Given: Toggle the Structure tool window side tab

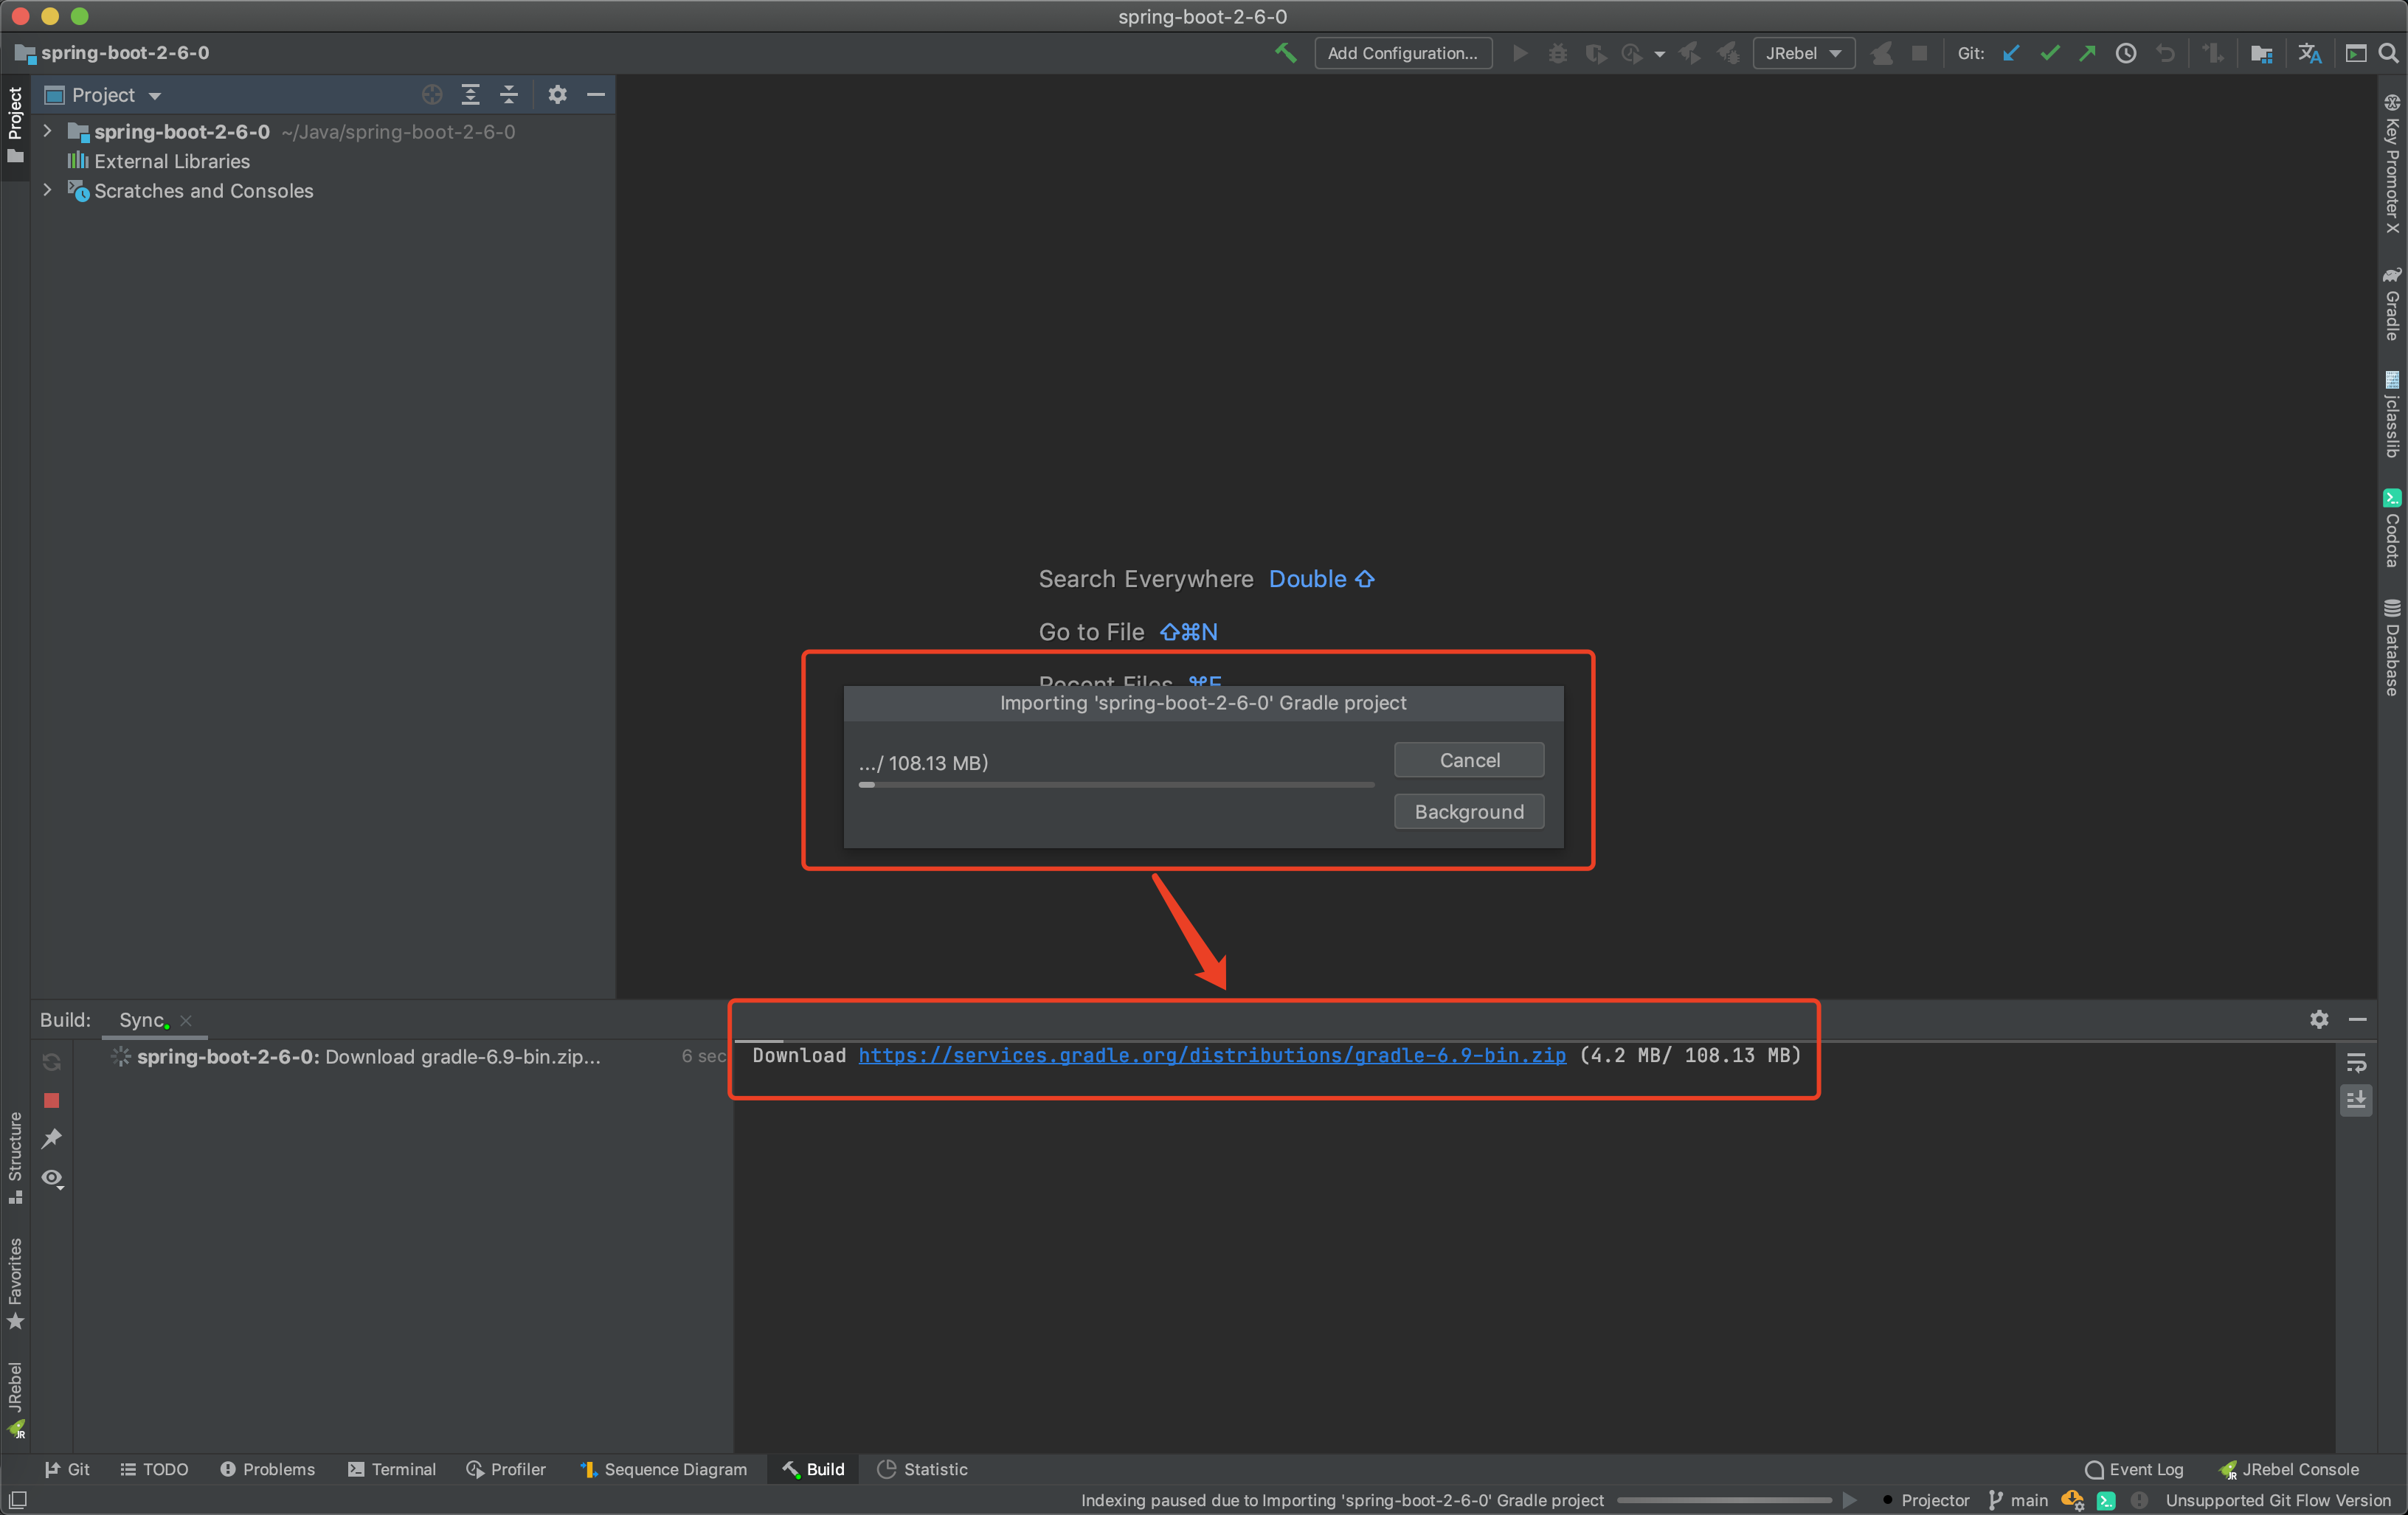Looking at the screenshot, I should coord(15,1158).
